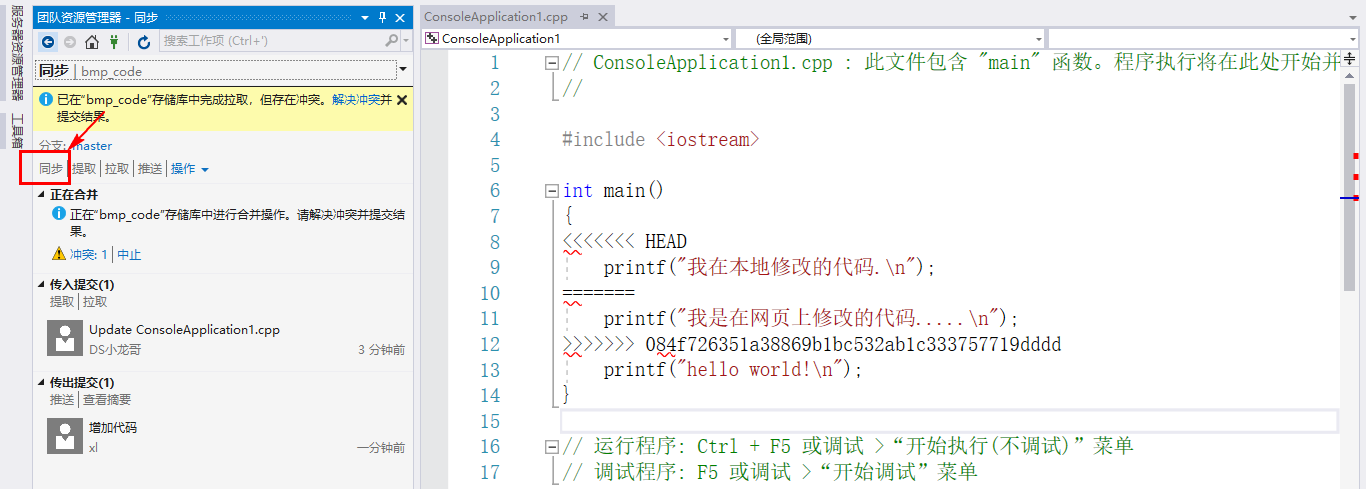Click the greyed forward arrow icon
The width and height of the screenshot is (1366, 489).
click(x=70, y=42)
